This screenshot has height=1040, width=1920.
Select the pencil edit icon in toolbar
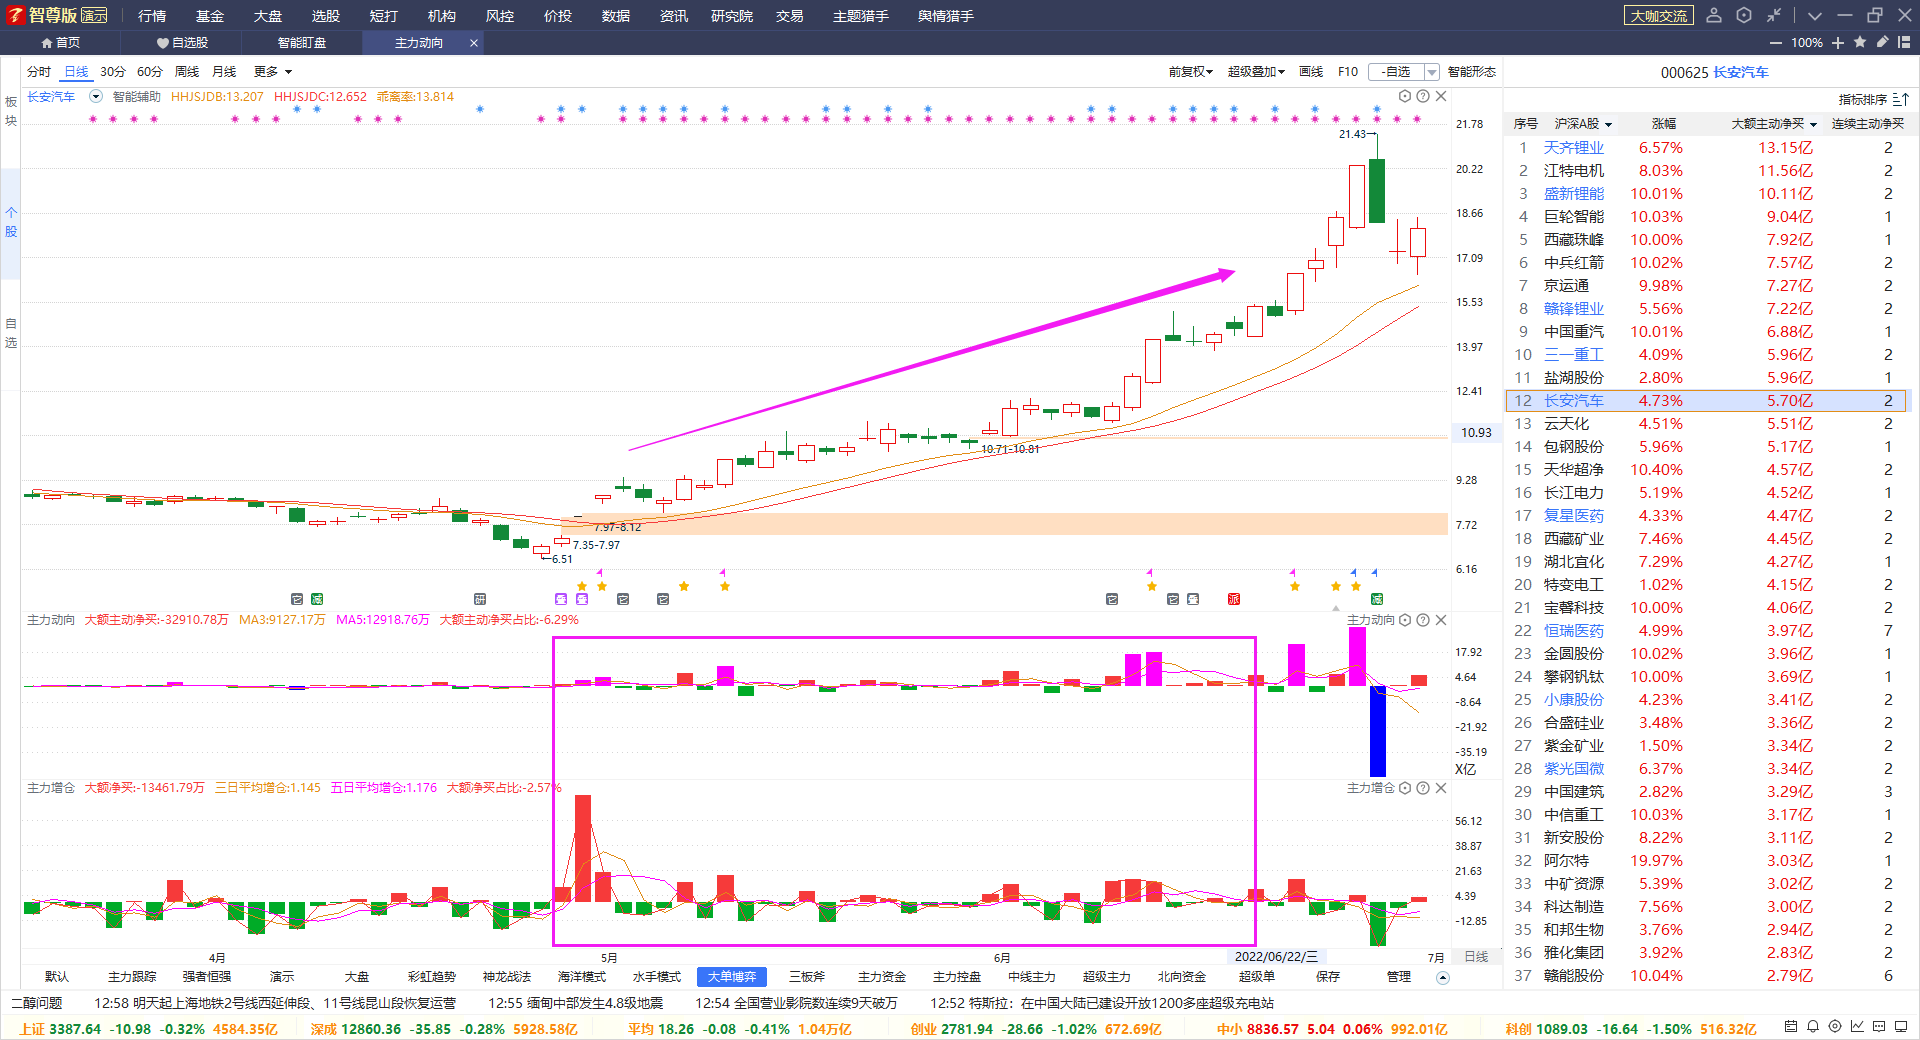click(x=1882, y=42)
